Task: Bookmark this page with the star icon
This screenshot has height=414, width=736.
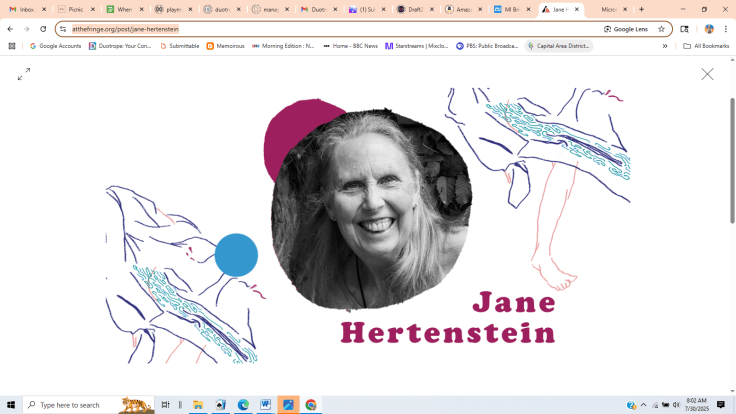Action: coord(661,29)
